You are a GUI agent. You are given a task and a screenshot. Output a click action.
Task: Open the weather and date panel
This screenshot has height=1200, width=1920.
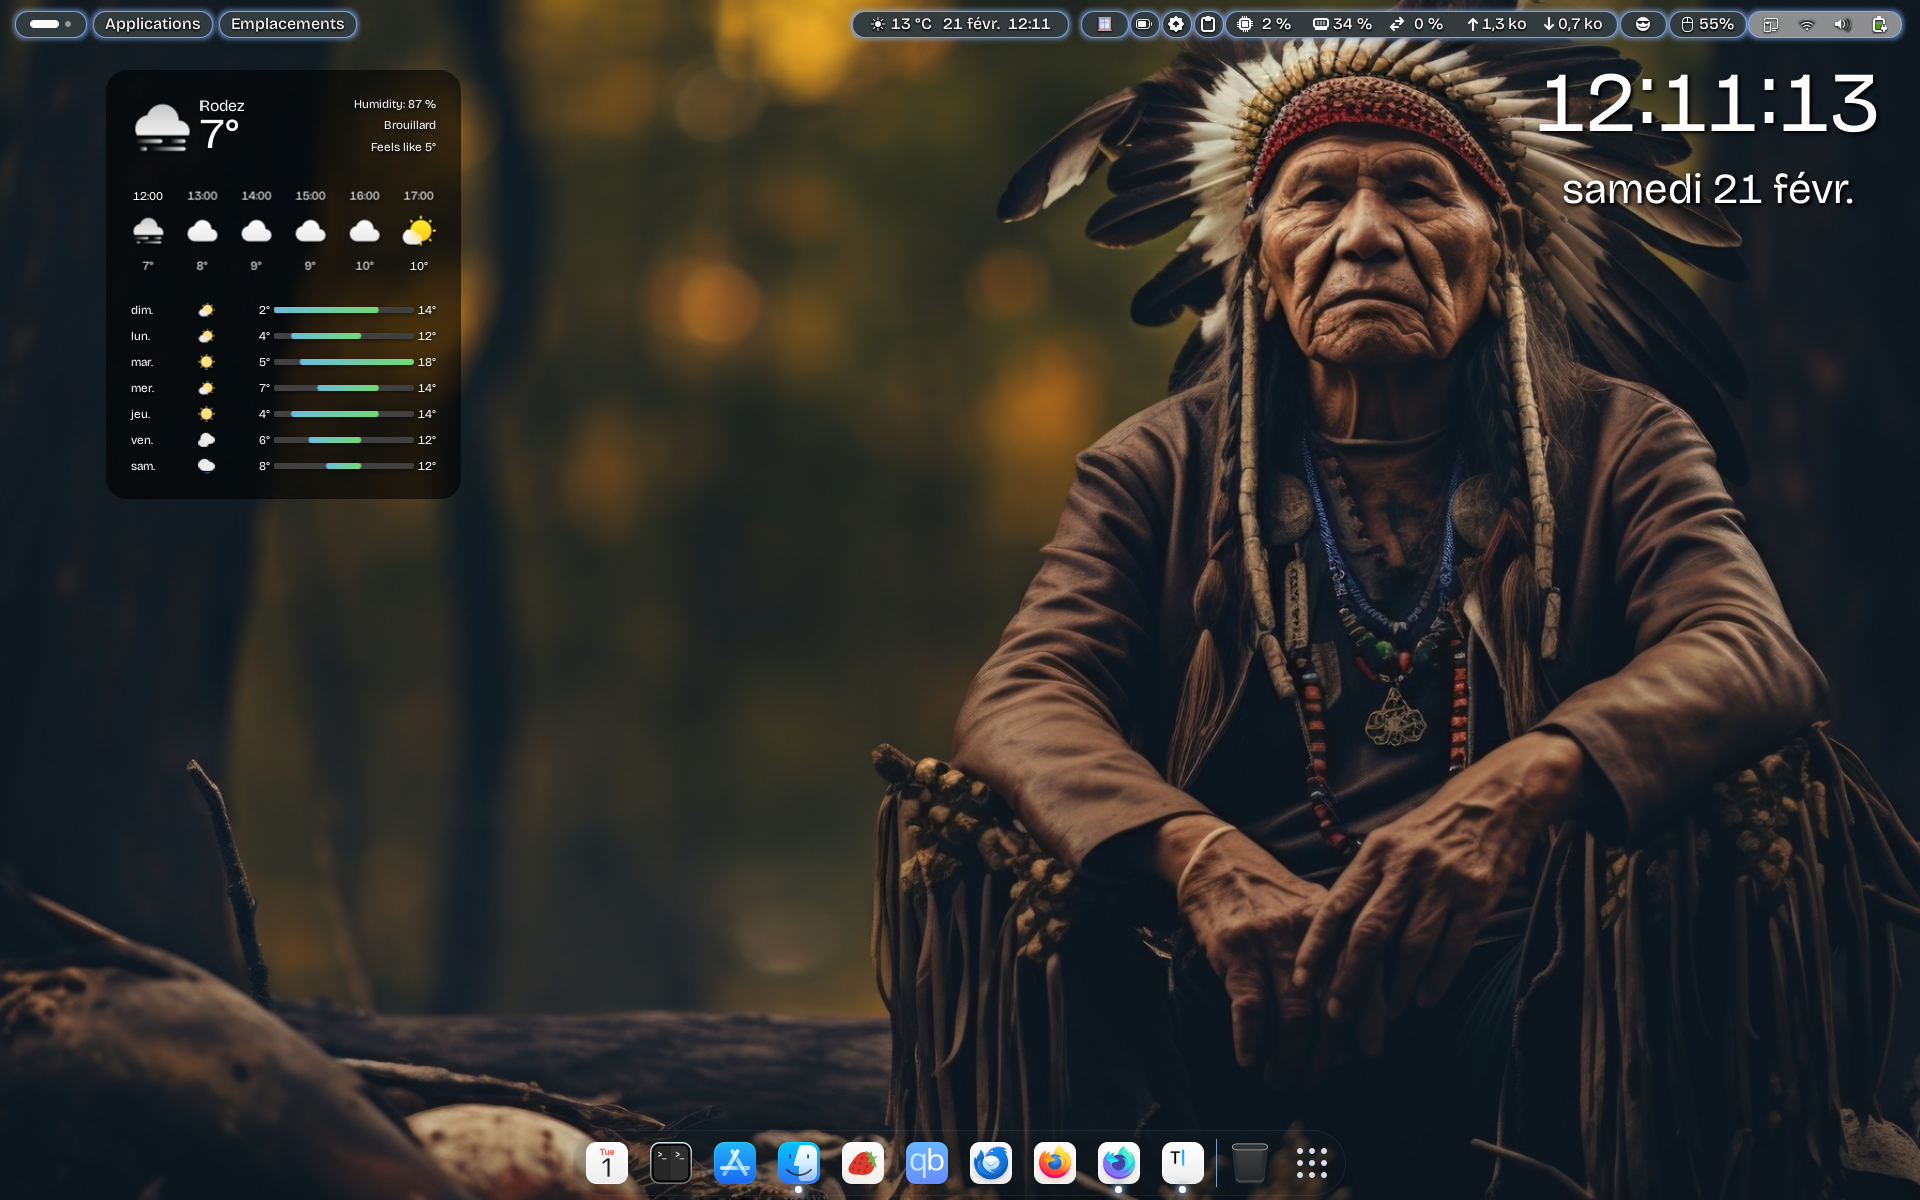tap(960, 24)
